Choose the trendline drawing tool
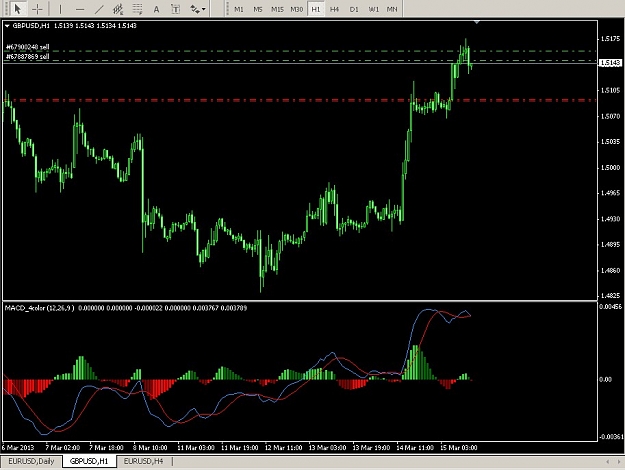Screen dimensions: 625x470 click(x=99, y=9)
